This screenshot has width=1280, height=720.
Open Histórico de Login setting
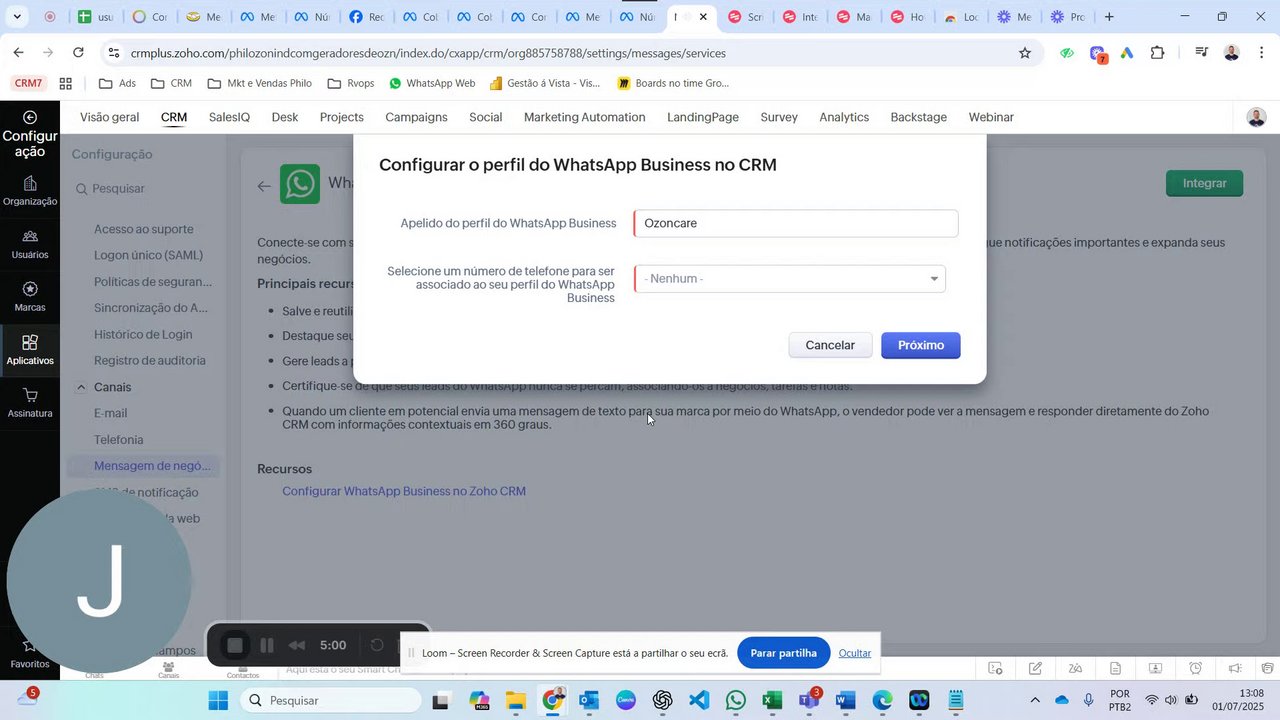coord(143,334)
